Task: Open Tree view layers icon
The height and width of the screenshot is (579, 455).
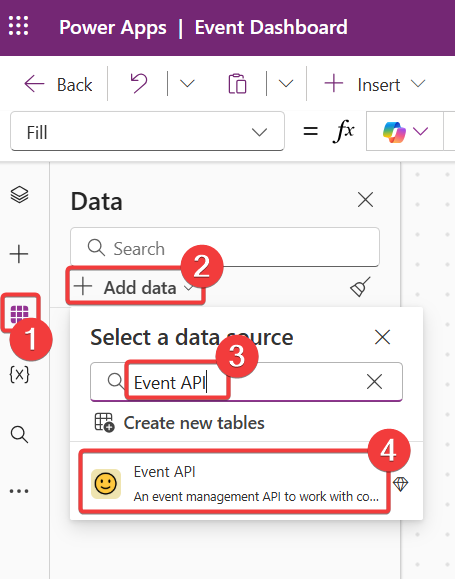Action: 19,194
